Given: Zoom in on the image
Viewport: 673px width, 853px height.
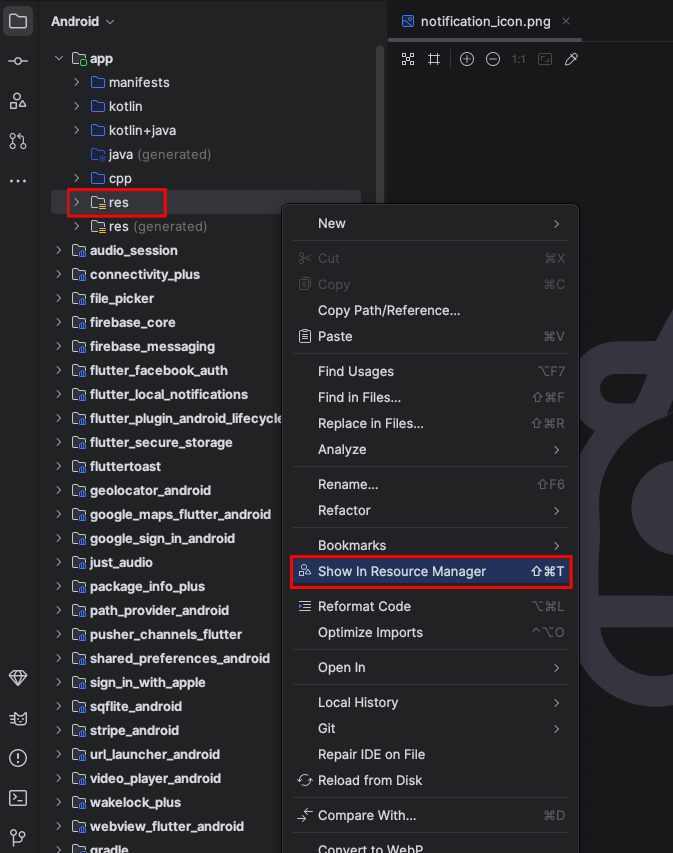Looking at the screenshot, I should (x=467, y=59).
